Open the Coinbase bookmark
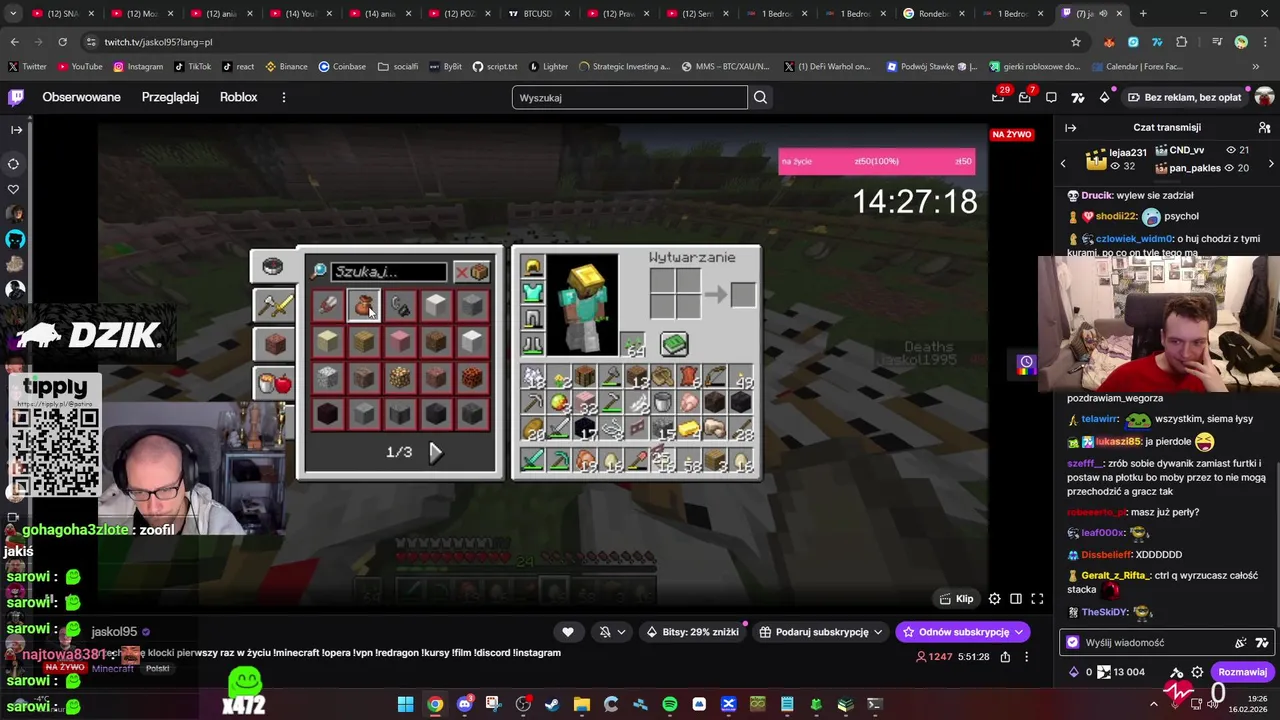The height and width of the screenshot is (720, 1280). tap(342, 67)
